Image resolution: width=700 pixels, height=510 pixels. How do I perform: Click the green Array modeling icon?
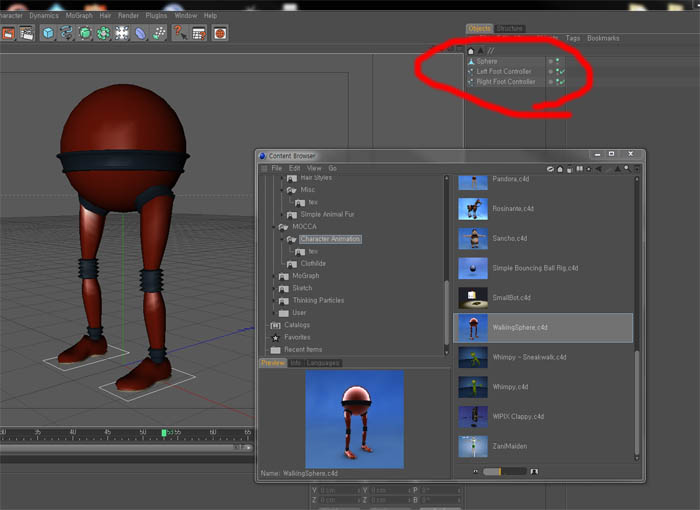click(x=103, y=33)
